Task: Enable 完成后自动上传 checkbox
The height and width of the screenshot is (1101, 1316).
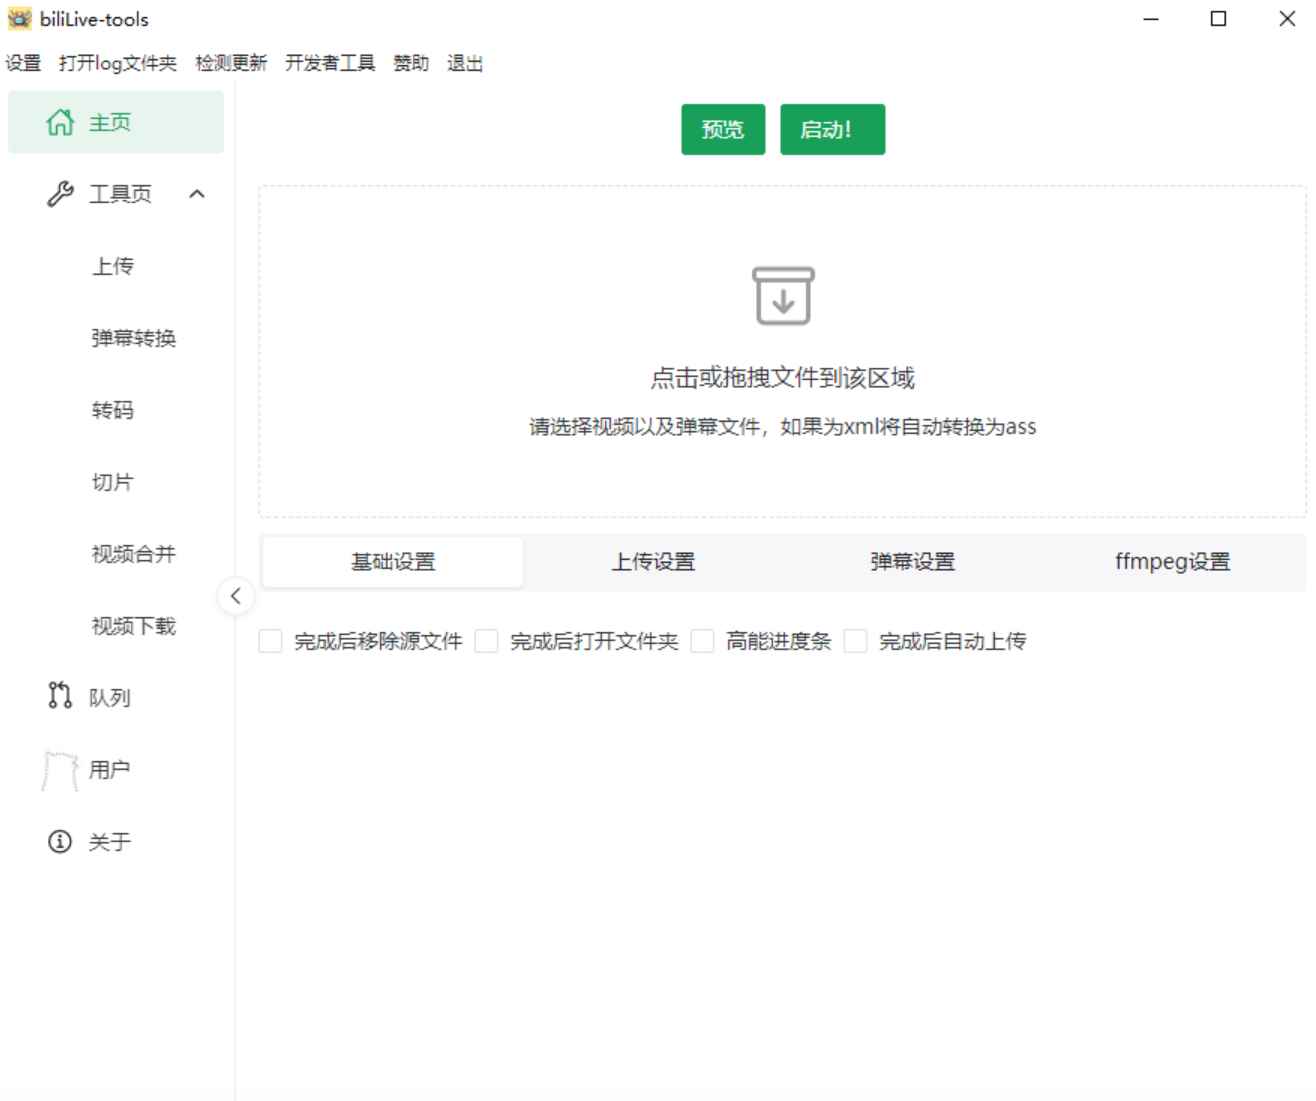Action: click(x=855, y=641)
